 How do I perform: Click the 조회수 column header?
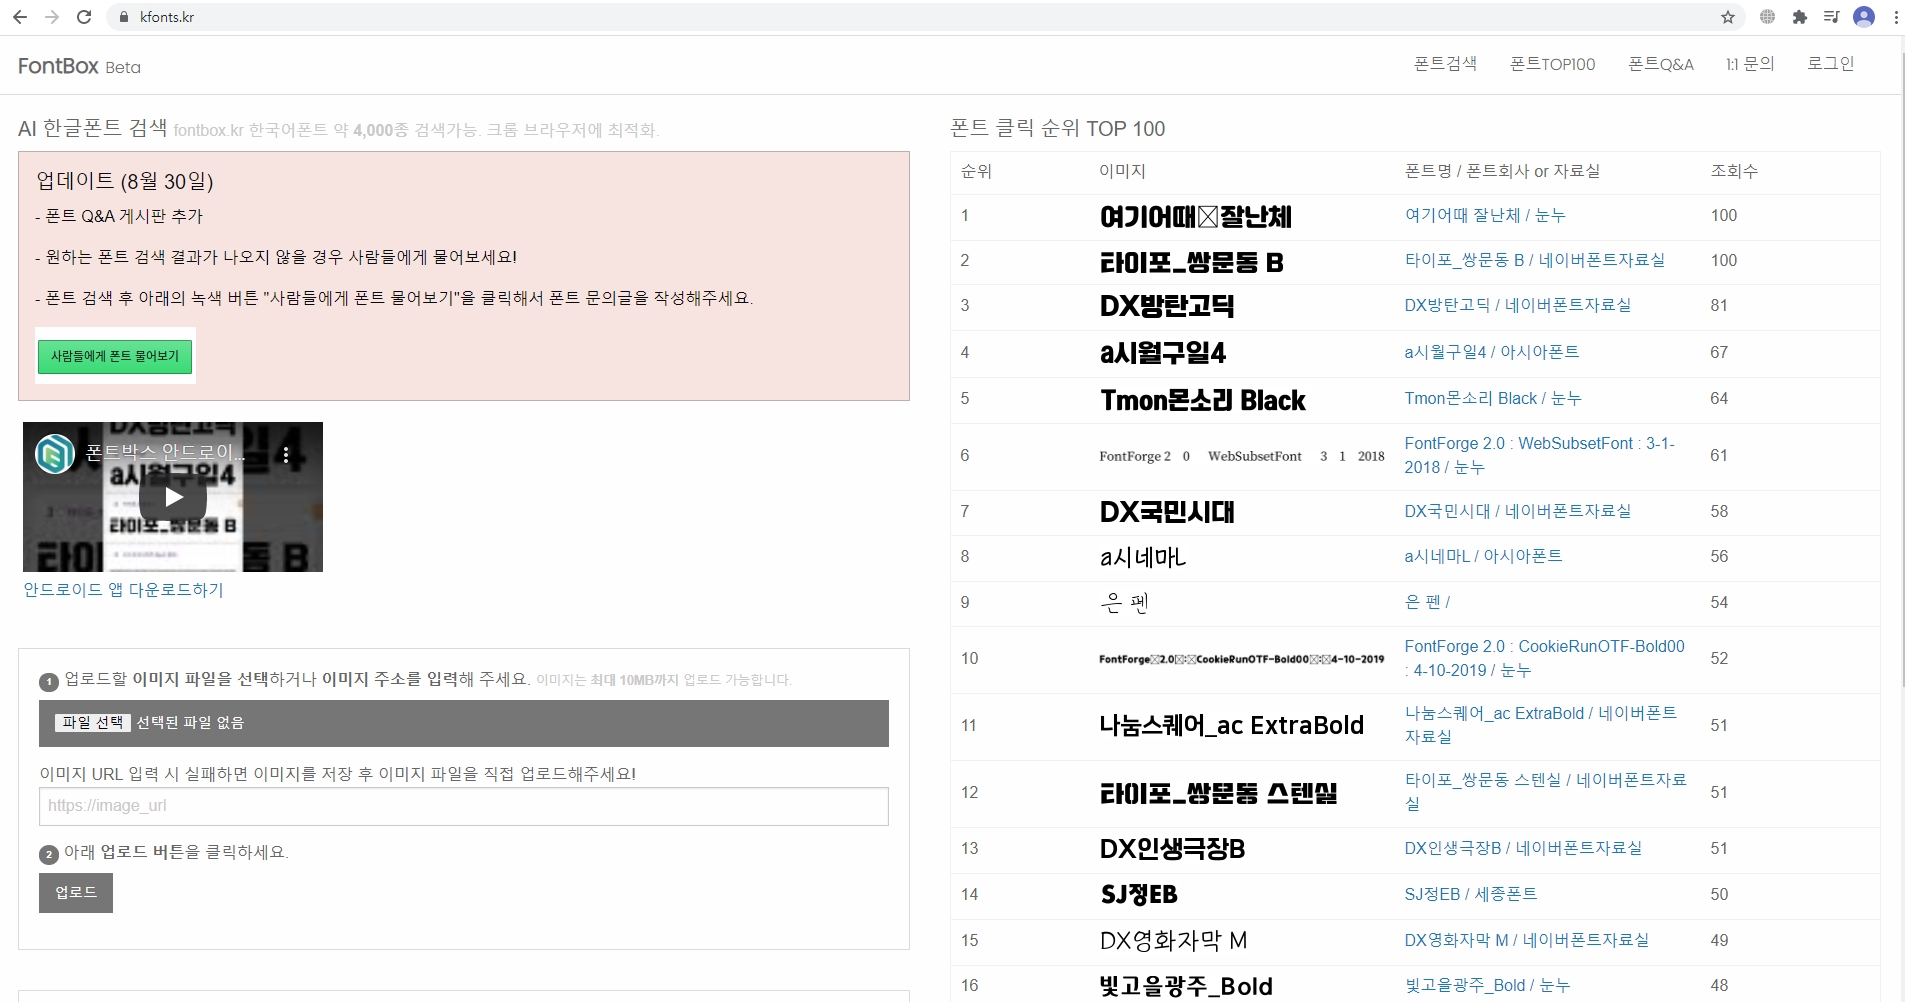click(x=1734, y=171)
